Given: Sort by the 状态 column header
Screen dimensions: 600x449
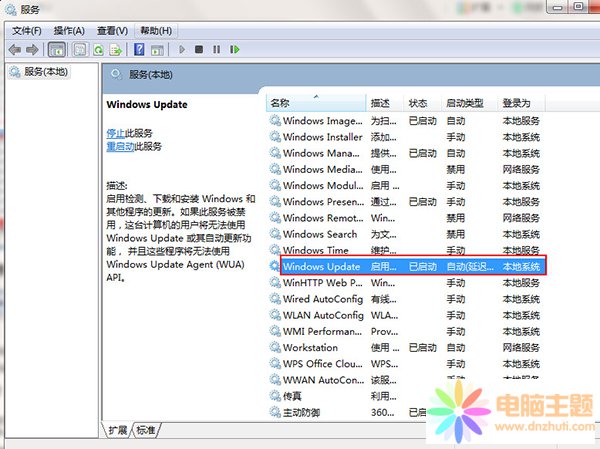Looking at the screenshot, I should tap(422, 103).
